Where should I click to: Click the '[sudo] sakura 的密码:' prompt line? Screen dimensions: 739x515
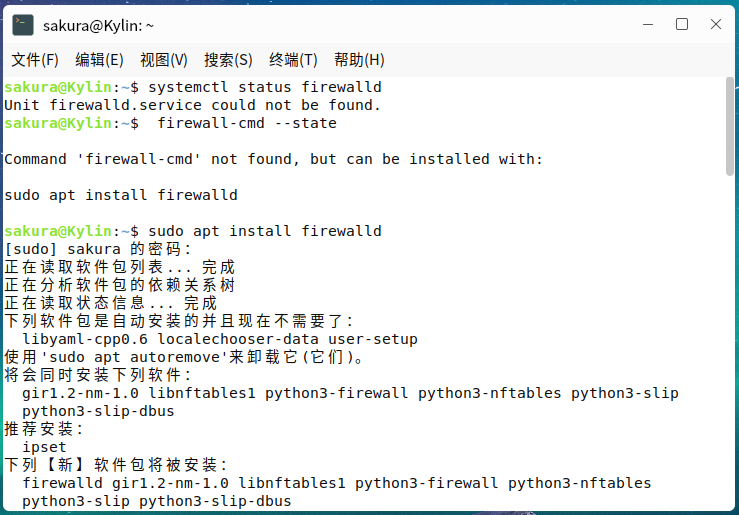click(x=98, y=249)
